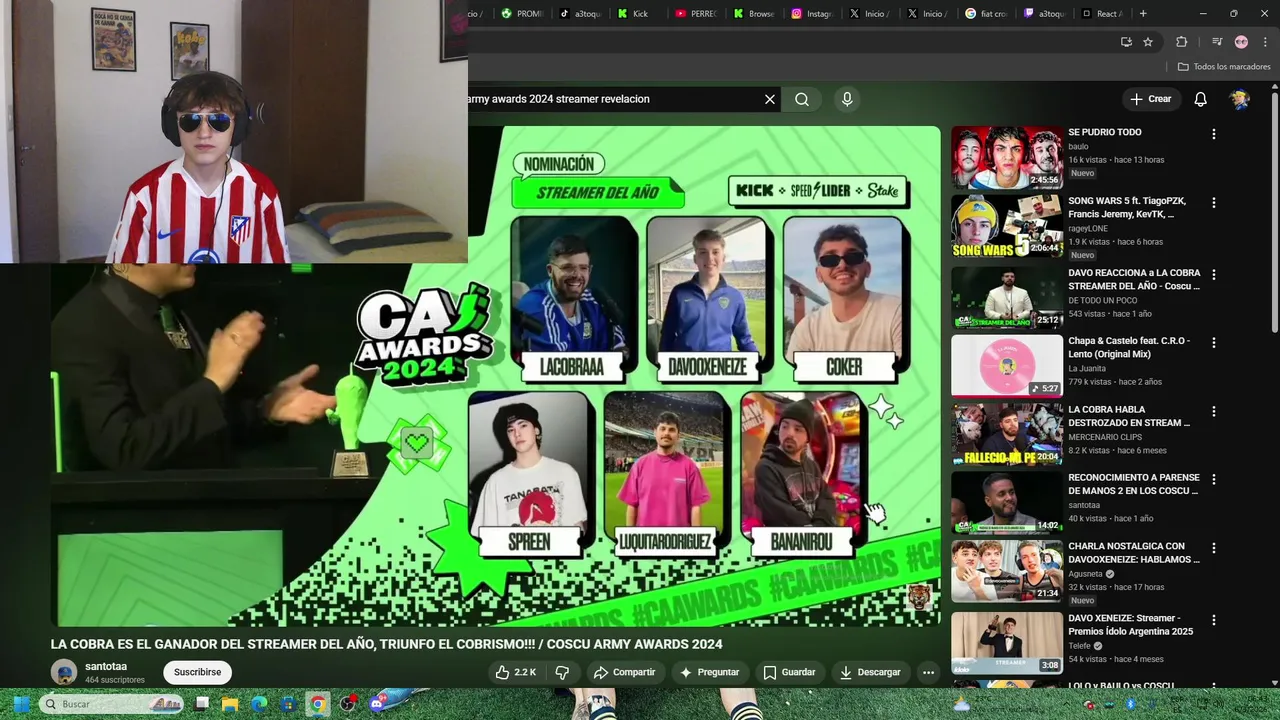Screen dimensions: 1280x720
Task: Open the Task View taskbar icon
Action: [201, 704]
